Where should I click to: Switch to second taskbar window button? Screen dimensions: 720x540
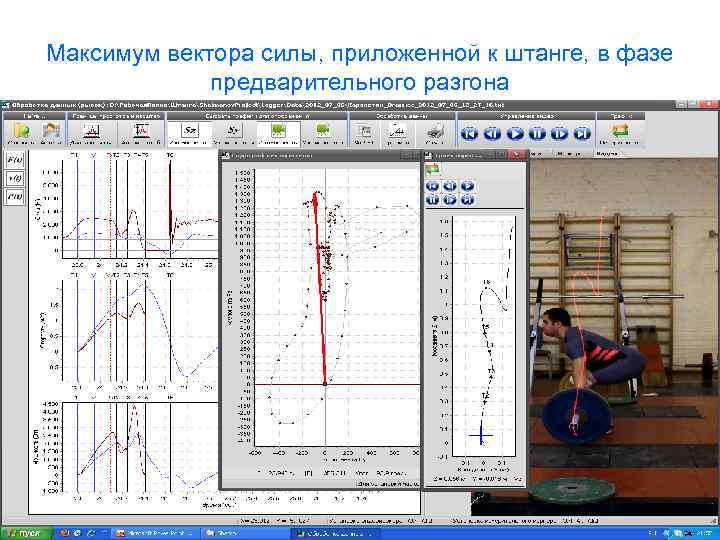(x=245, y=534)
